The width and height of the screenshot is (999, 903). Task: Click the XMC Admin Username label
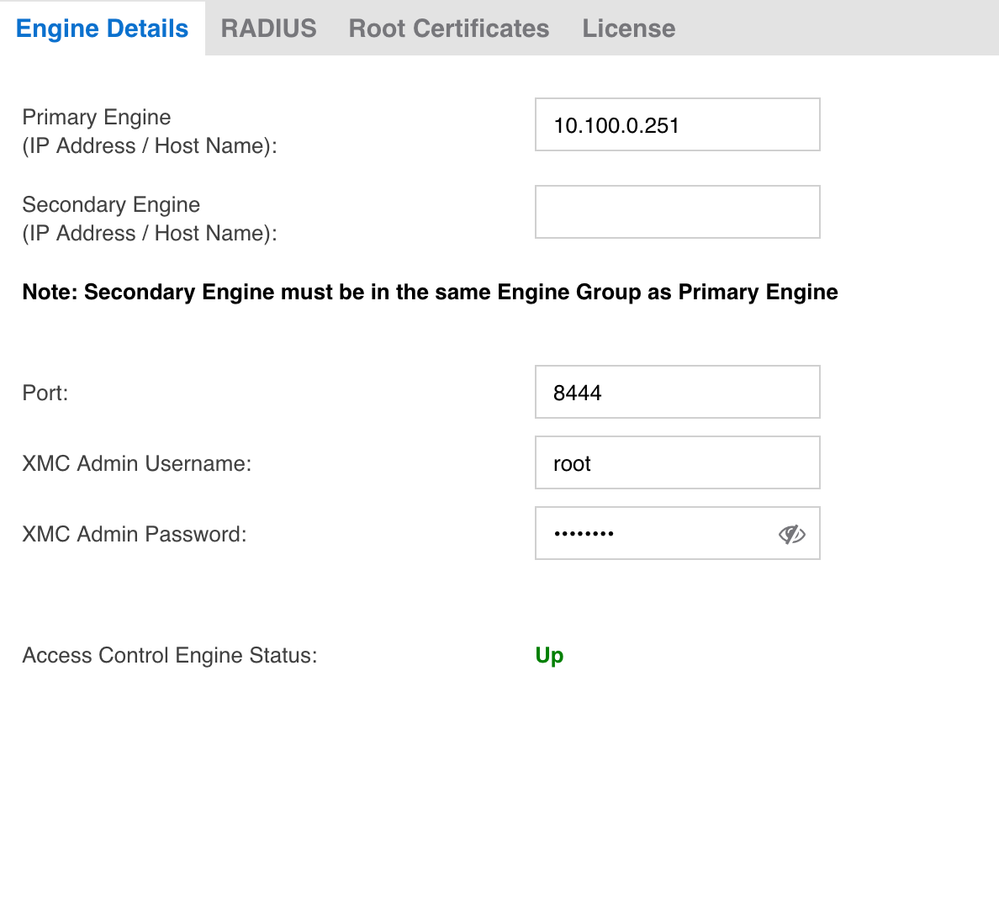pyautogui.click(x=136, y=464)
